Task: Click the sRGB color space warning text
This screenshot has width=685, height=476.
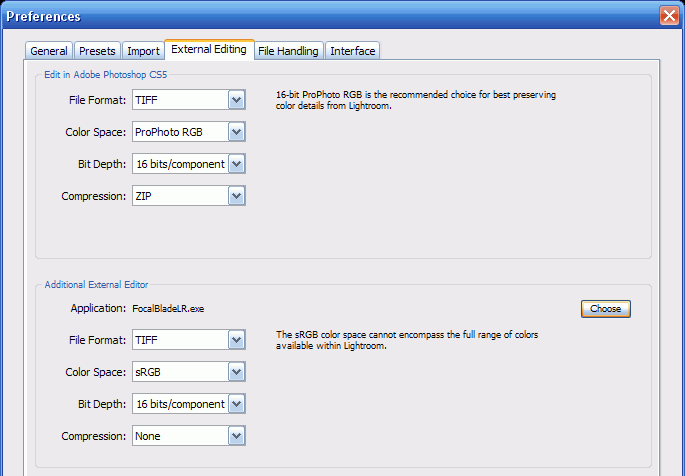Action: (407, 340)
